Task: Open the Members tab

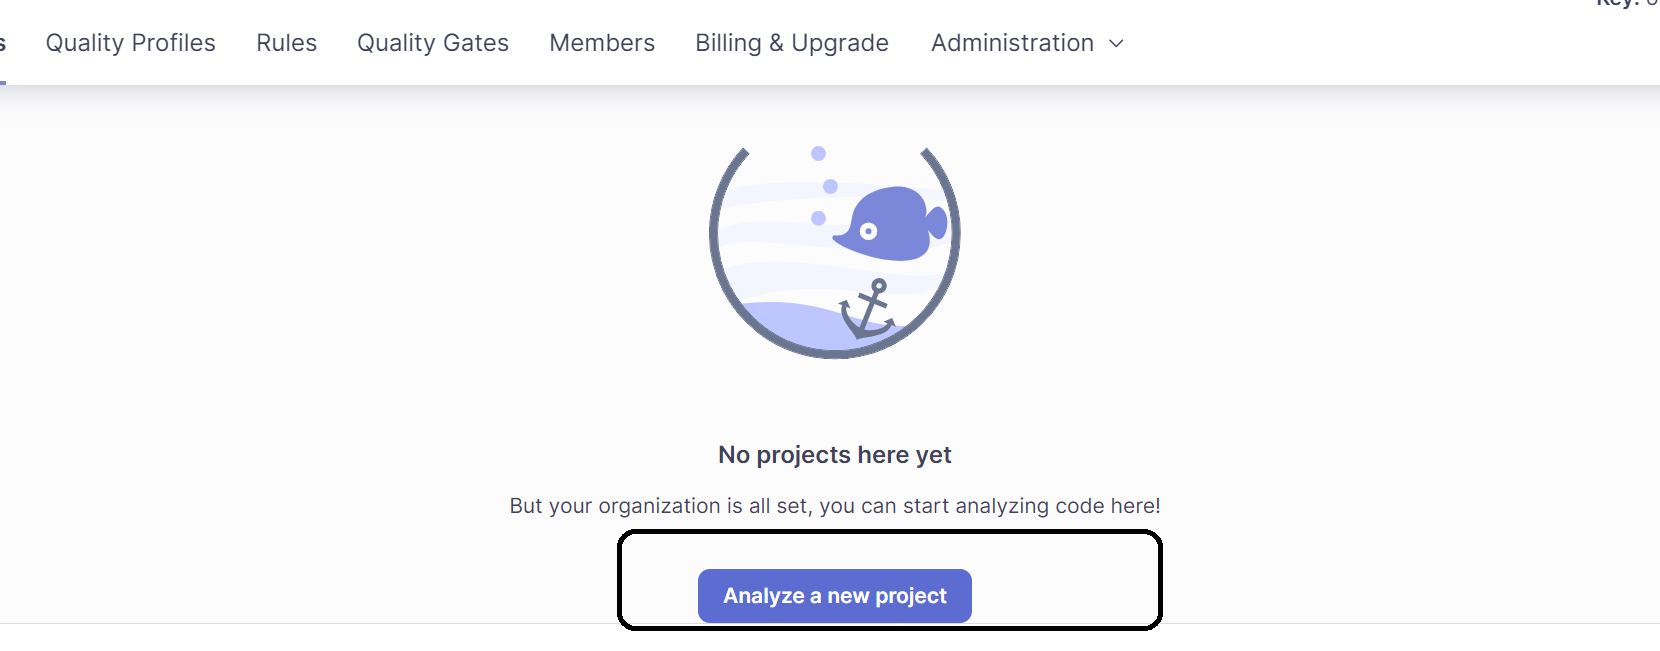Action: pyautogui.click(x=602, y=43)
